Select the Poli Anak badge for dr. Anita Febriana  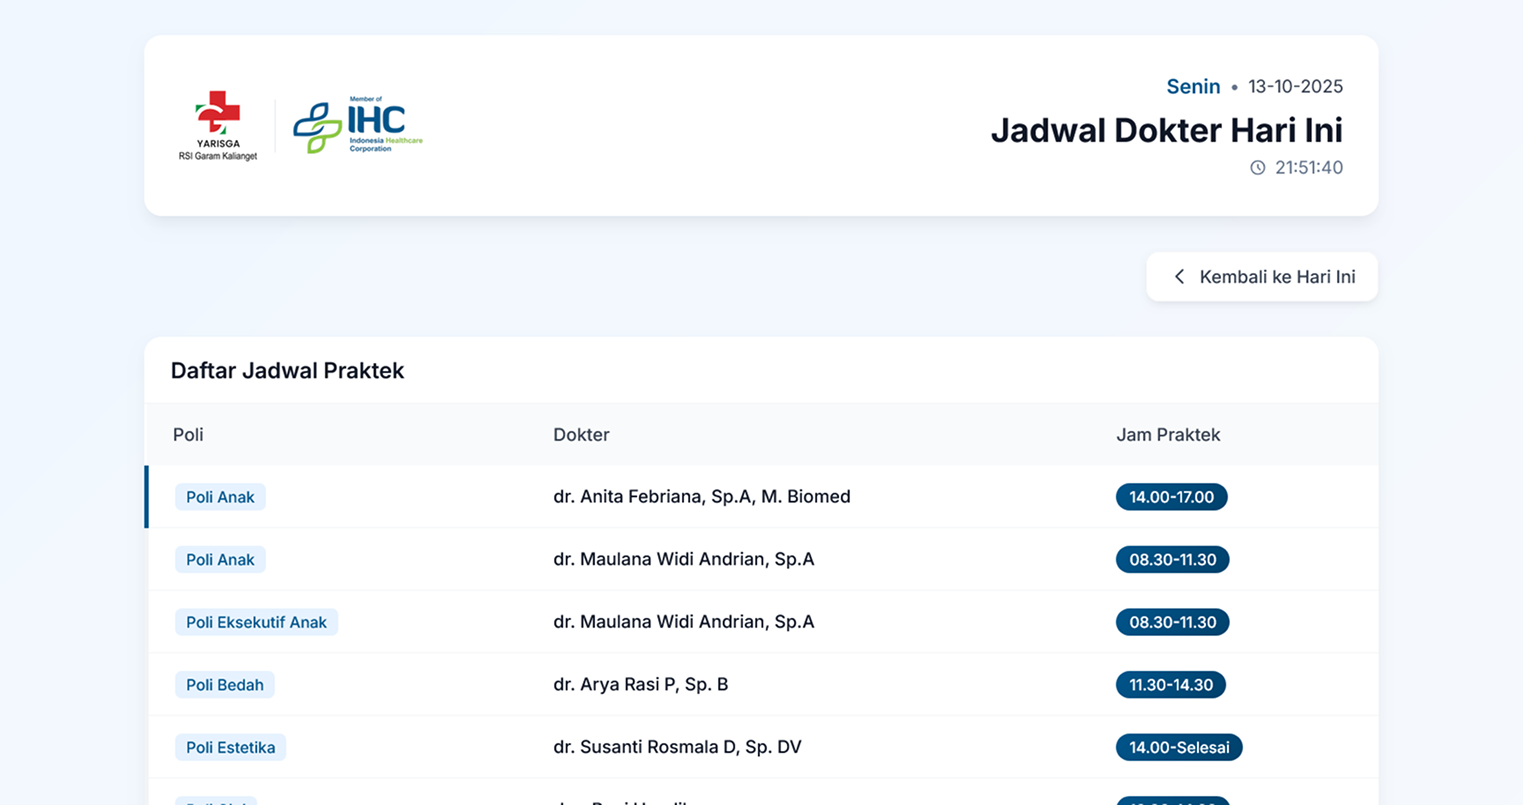[x=220, y=497]
